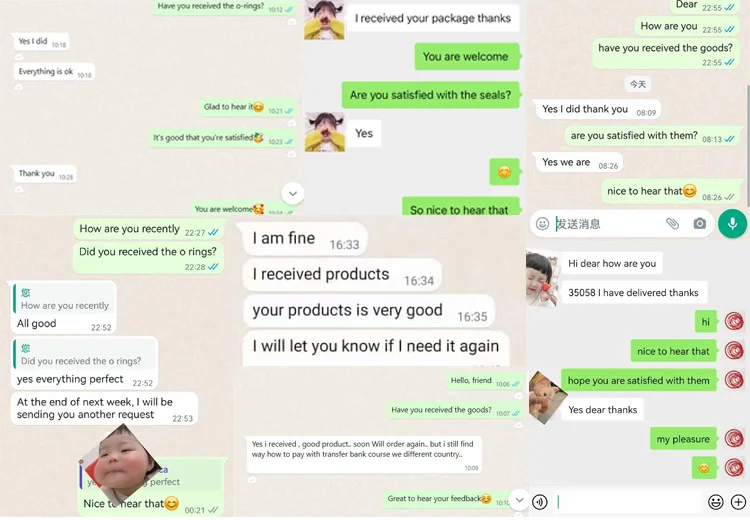Click scroll-down chevron in top-left chat
This screenshot has width=750, height=520.
tap(293, 194)
